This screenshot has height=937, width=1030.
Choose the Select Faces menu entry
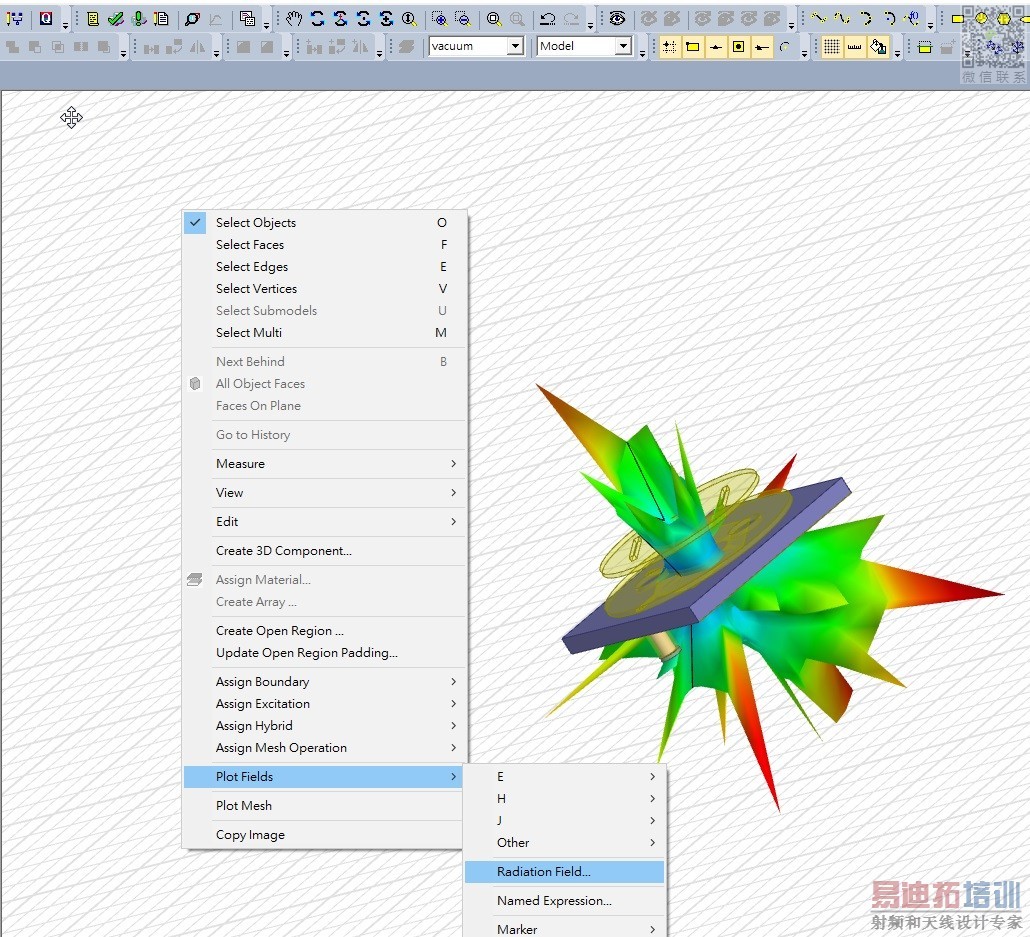[324, 244]
